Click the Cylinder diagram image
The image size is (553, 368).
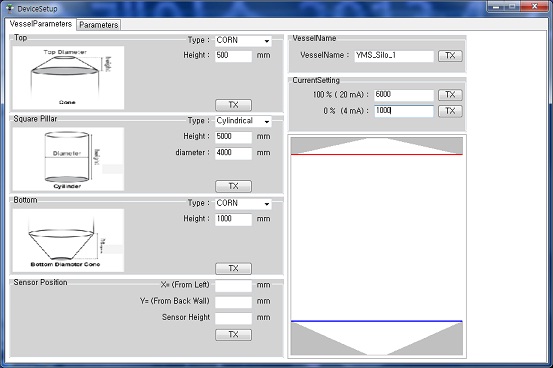68,159
